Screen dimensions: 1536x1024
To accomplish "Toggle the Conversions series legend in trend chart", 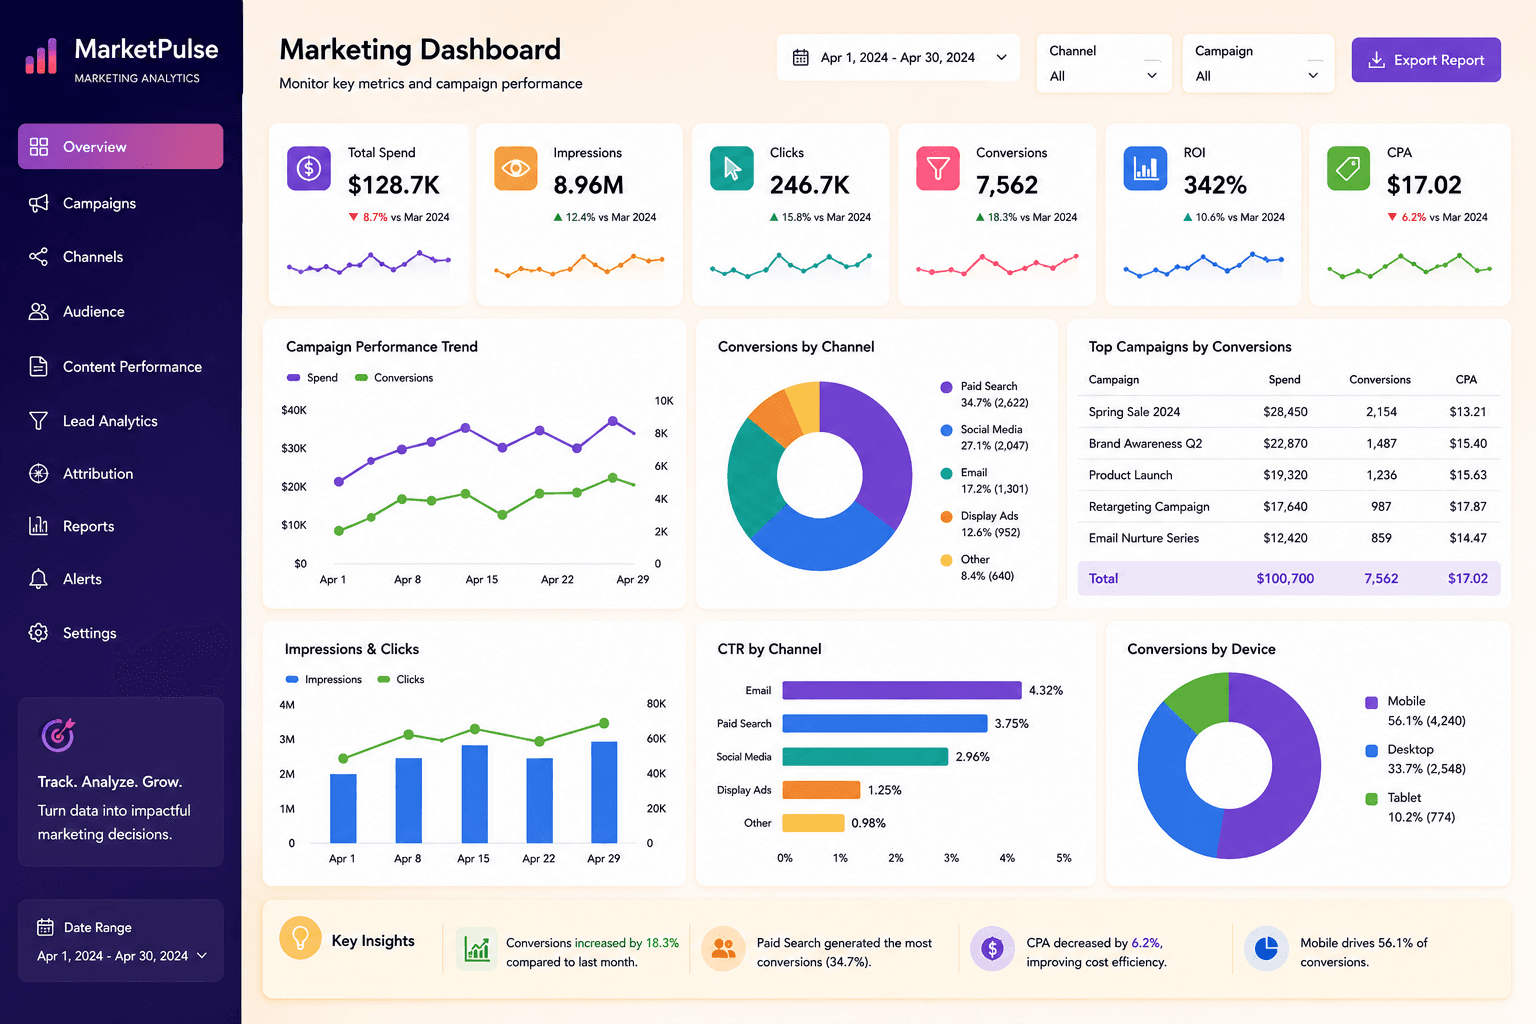I will [x=394, y=378].
